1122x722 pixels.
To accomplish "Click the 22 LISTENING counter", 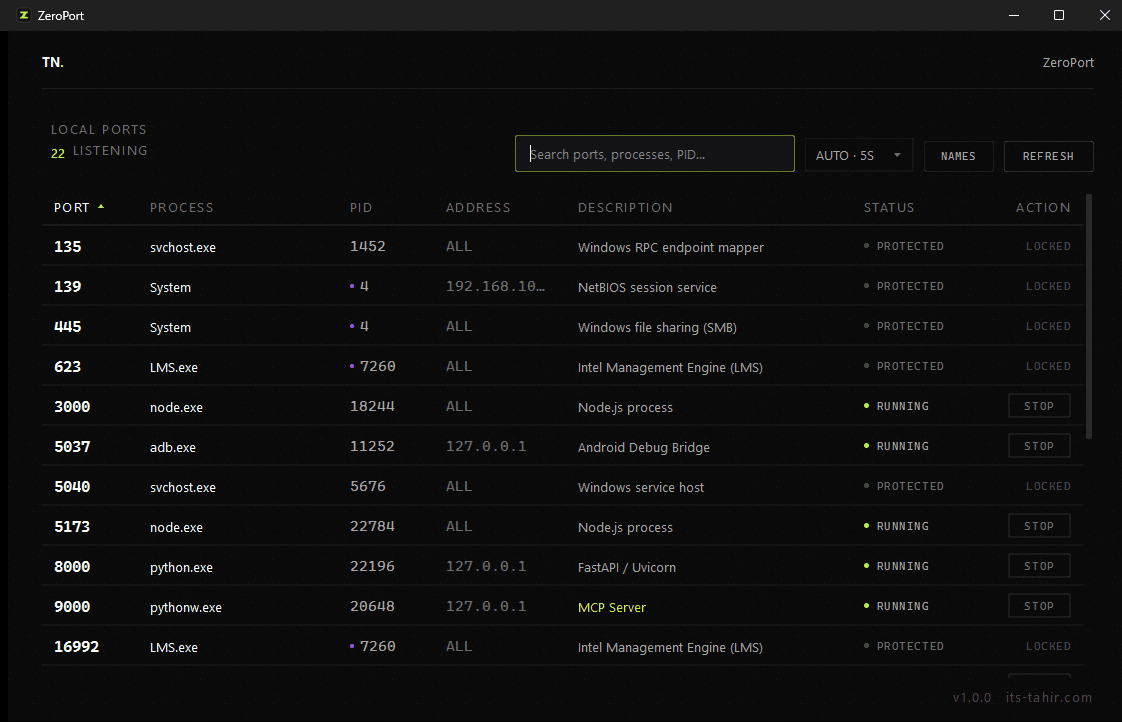I will (99, 152).
